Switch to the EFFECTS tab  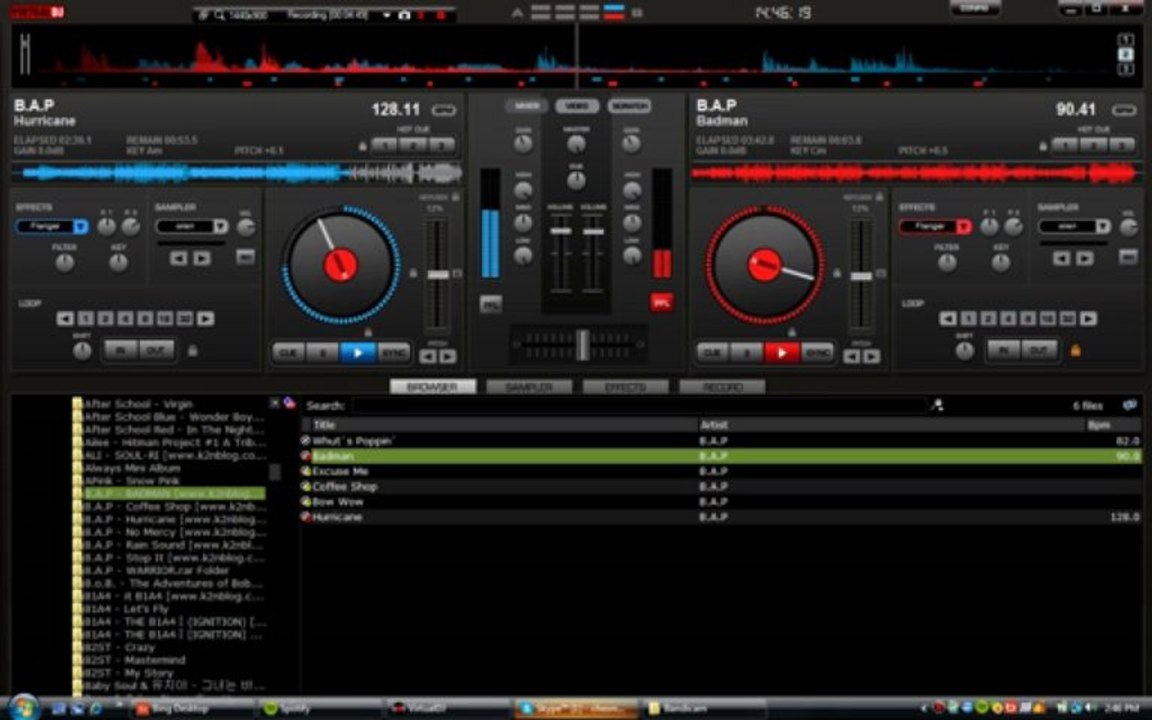[625, 386]
